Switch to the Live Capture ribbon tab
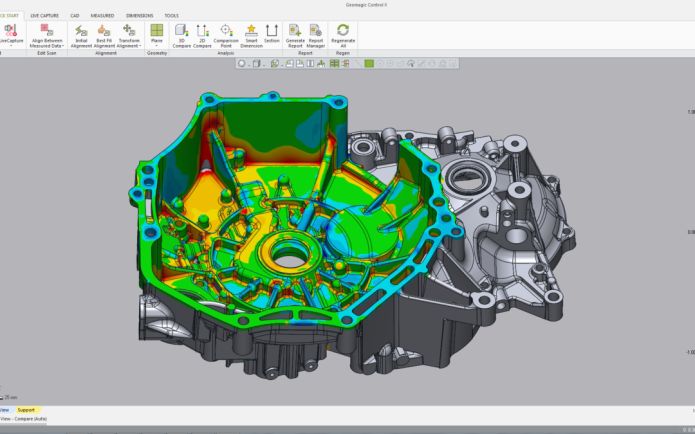 coord(44,16)
